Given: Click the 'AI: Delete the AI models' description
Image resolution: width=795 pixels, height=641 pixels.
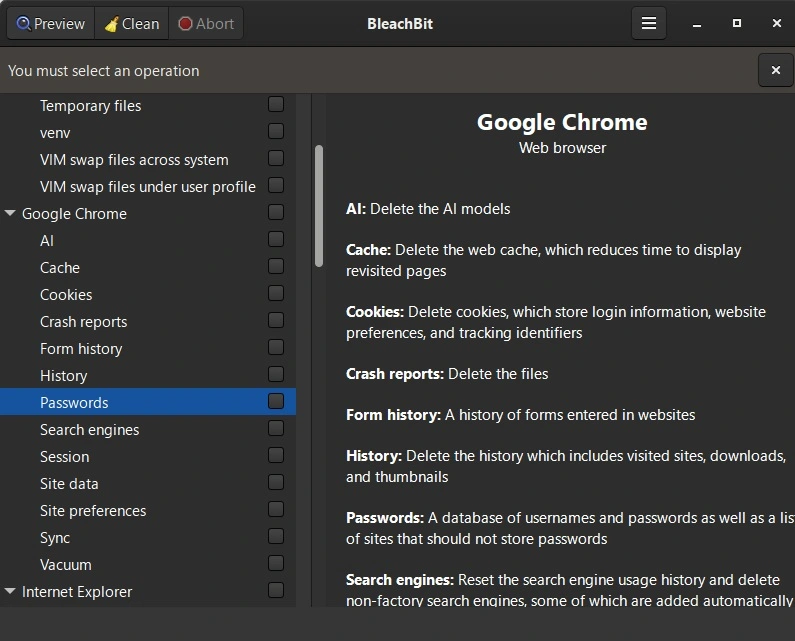Looking at the screenshot, I should (x=428, y=209).
